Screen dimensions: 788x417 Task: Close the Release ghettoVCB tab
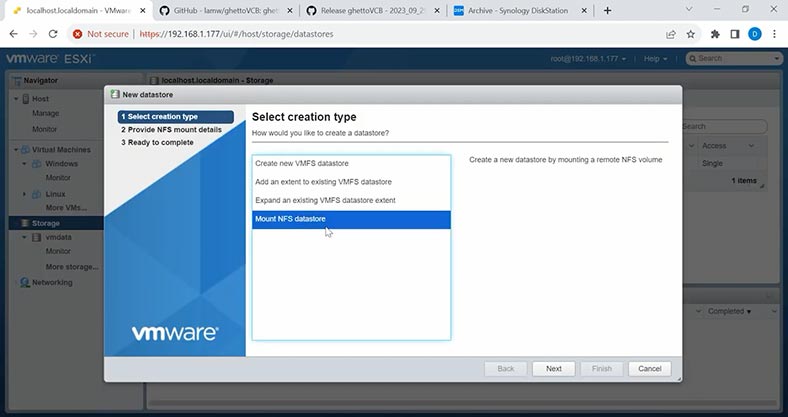click(x=437, y=11)
